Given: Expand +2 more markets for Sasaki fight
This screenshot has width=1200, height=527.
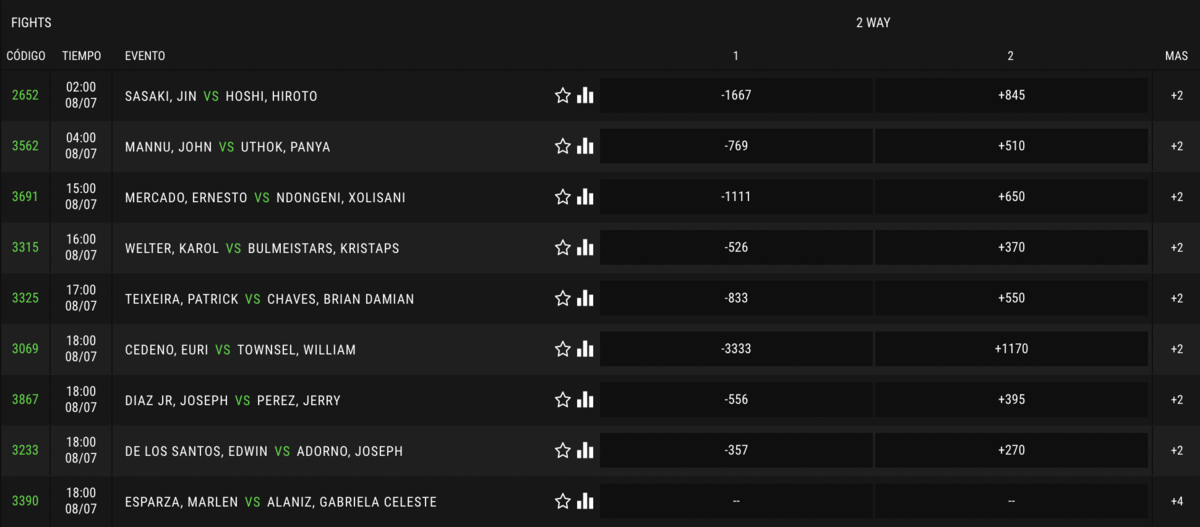Looking at the screenshot, I should click(x=1176, y=96).
